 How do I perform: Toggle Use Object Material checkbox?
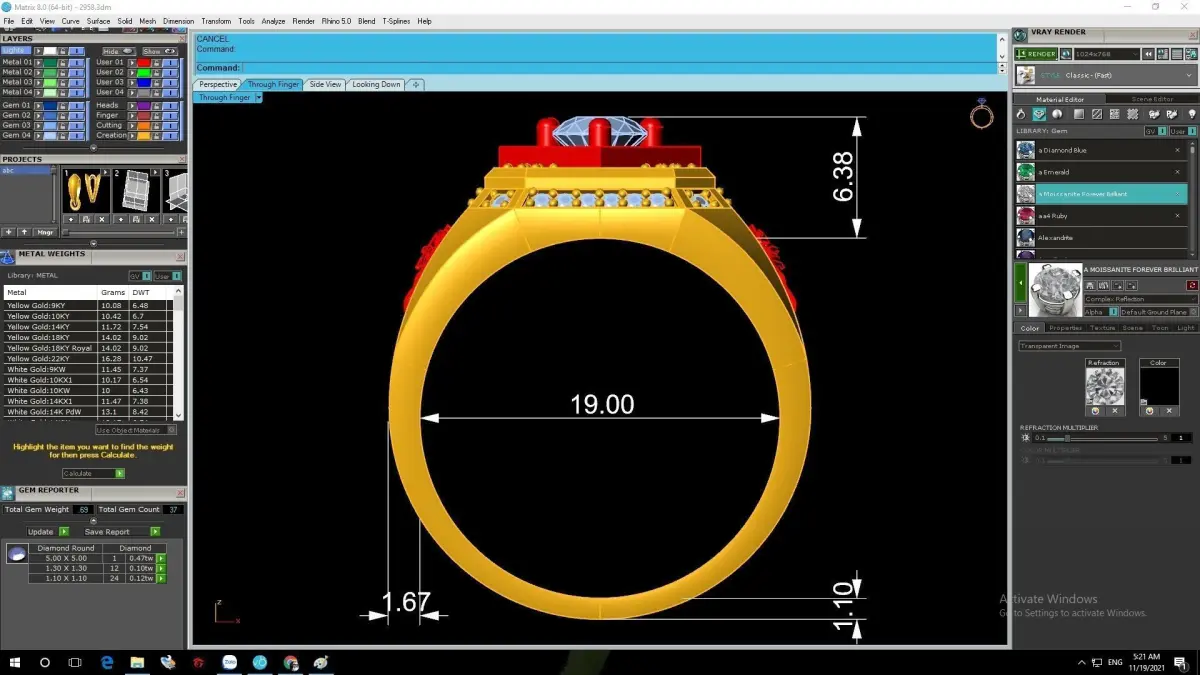pos(171,430)
